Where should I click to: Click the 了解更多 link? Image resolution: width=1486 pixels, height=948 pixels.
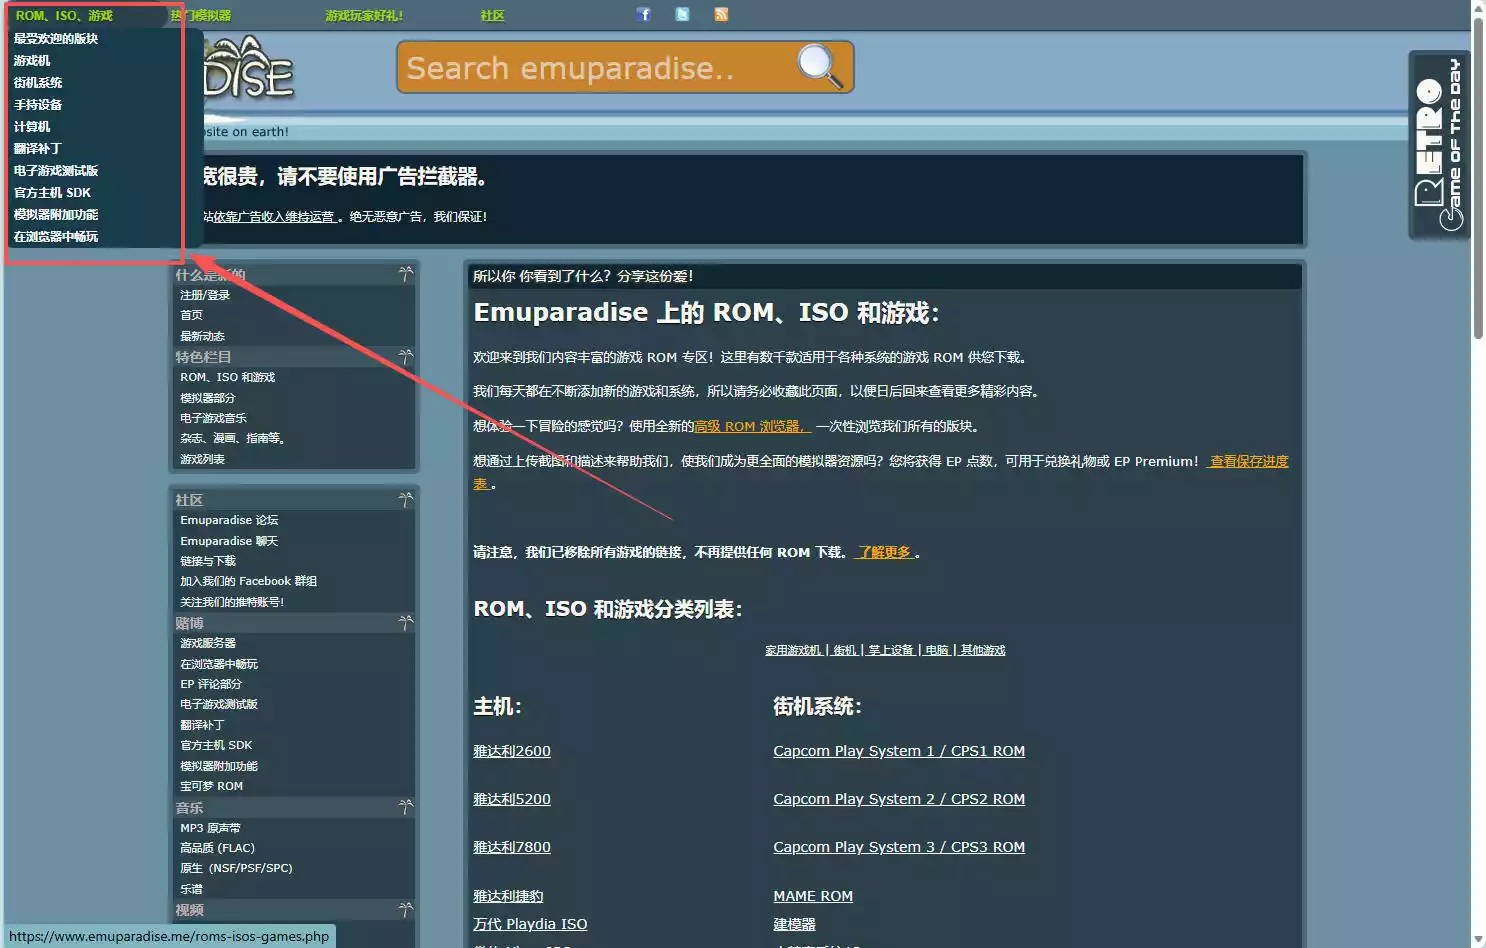[x=884, y=552]
